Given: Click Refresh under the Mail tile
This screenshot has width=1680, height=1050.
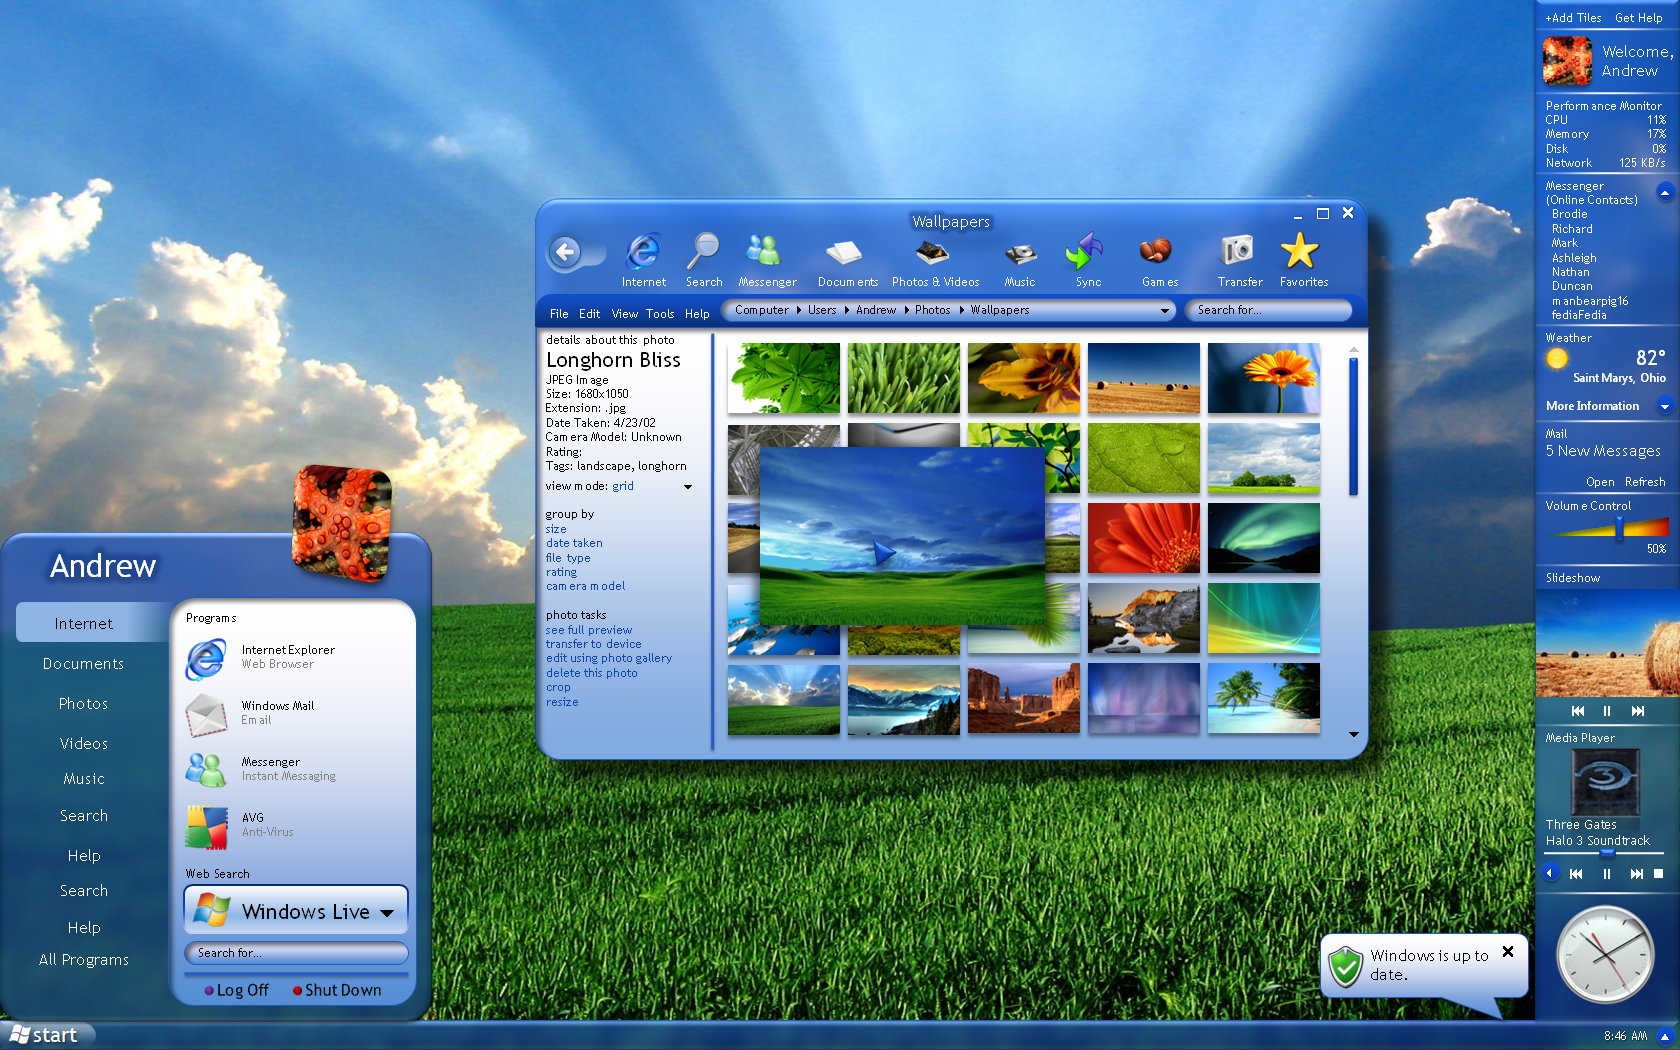Looking at the screenshot, I should pyautogui.click(x=1645, y=482).
